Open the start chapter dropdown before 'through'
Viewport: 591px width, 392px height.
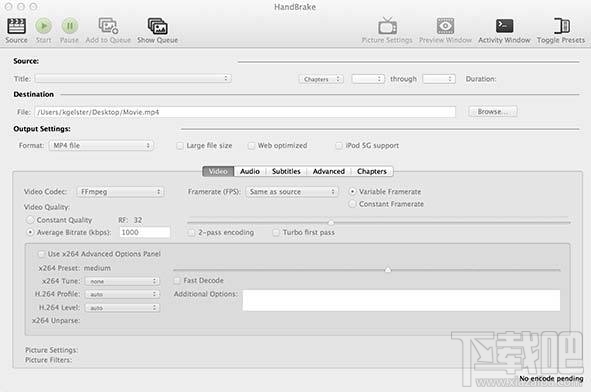[x=368, y=79]
